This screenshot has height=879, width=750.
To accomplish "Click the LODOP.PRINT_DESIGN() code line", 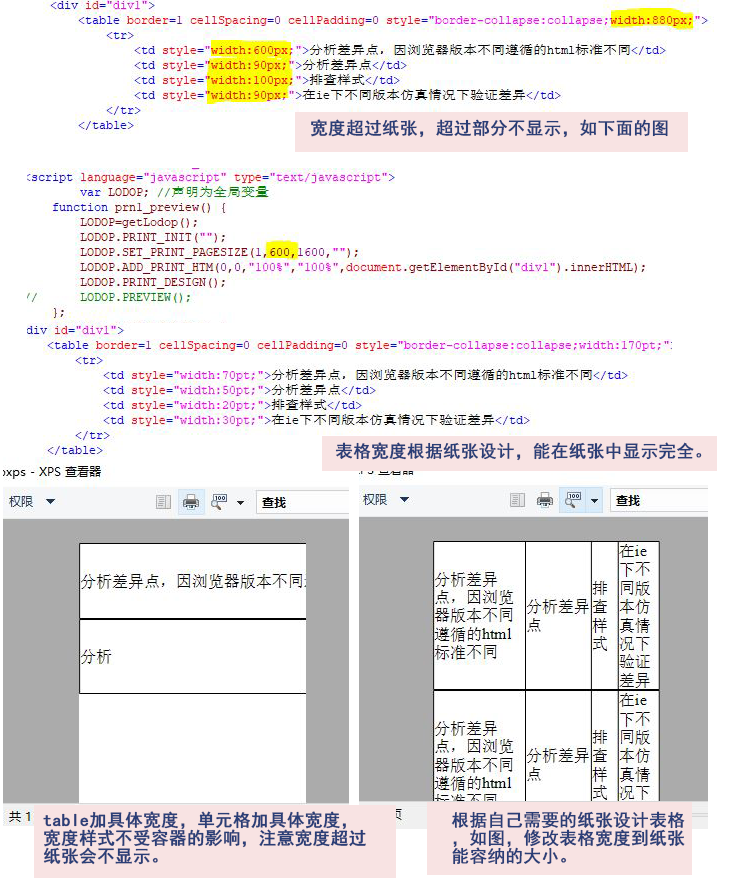I will [152, 282].
